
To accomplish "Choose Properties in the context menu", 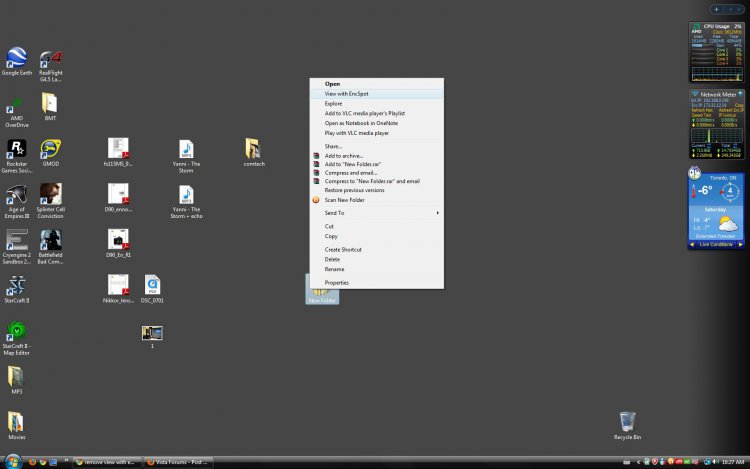I will 377,283.
